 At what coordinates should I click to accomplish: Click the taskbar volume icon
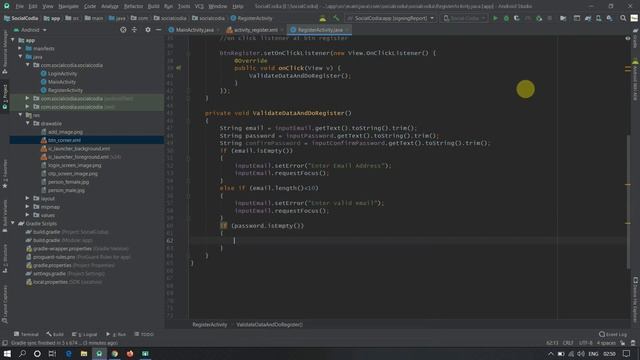tap(581, 354)
